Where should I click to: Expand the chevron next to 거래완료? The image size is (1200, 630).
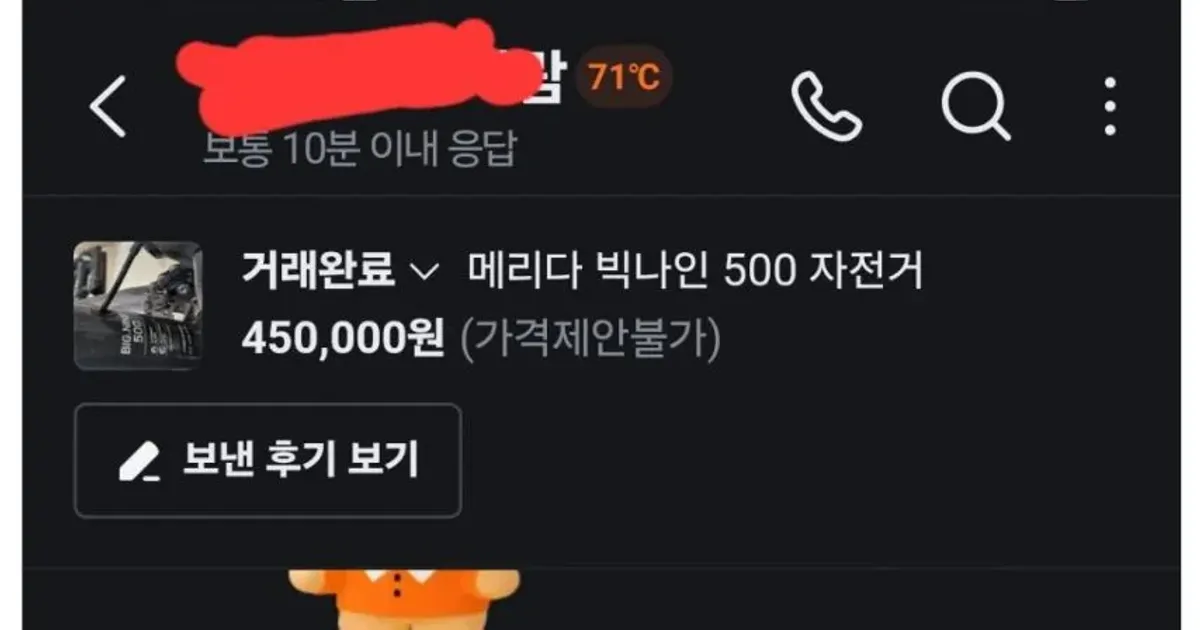[x=424, y=272]
